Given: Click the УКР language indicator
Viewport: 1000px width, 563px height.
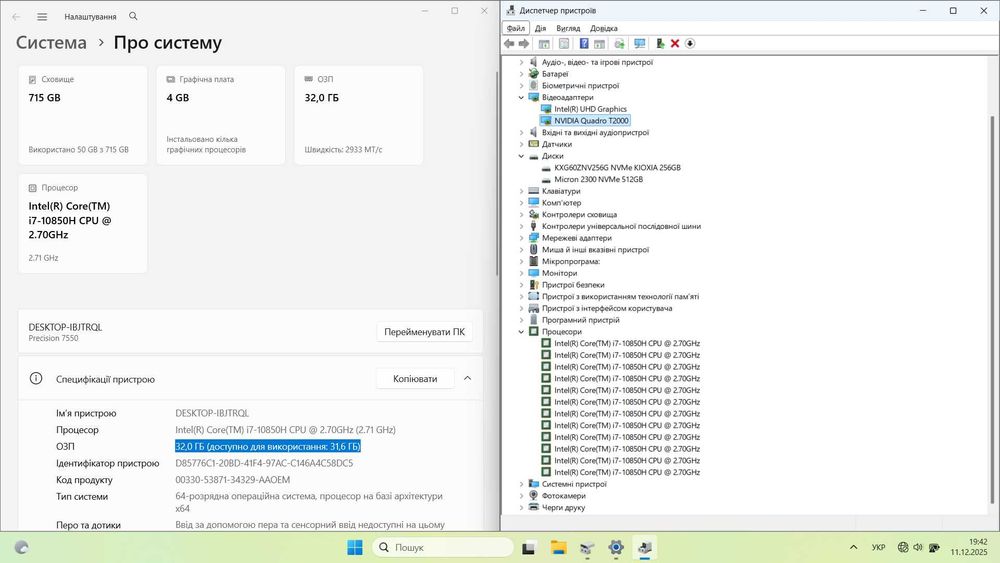Looking at the screenshot, I should point(878,547).
